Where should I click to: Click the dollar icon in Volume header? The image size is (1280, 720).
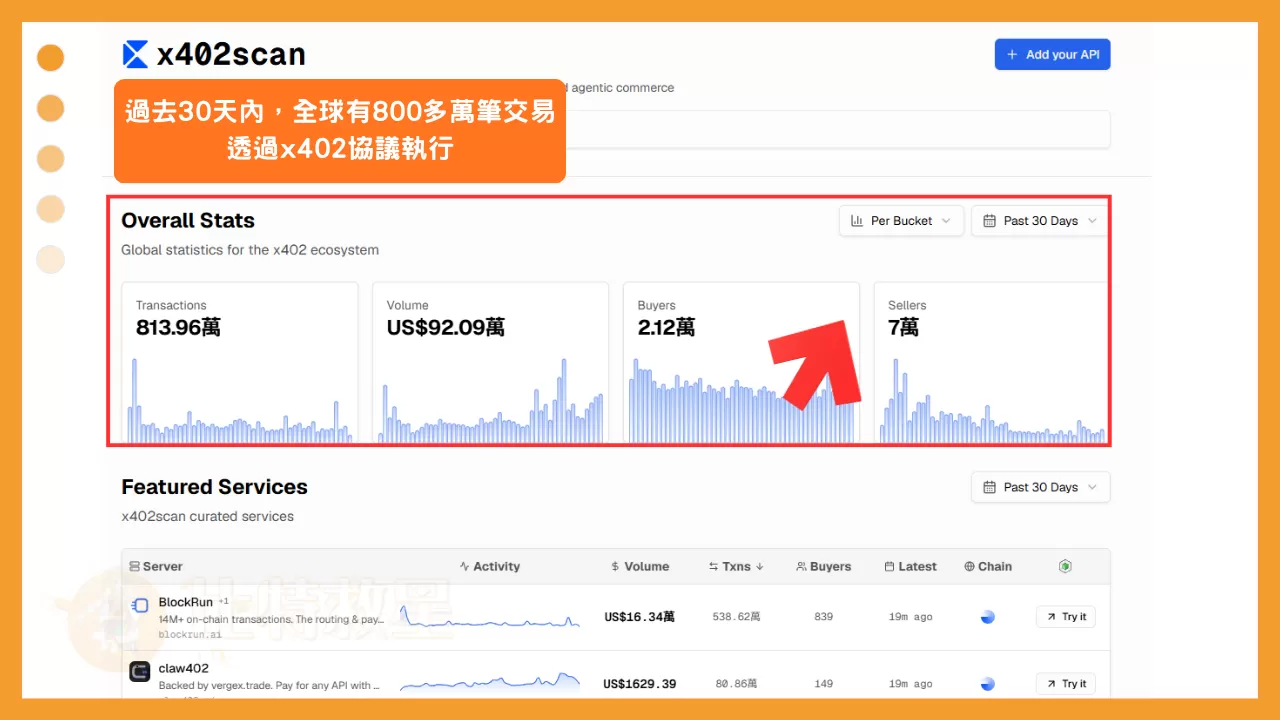615,566
